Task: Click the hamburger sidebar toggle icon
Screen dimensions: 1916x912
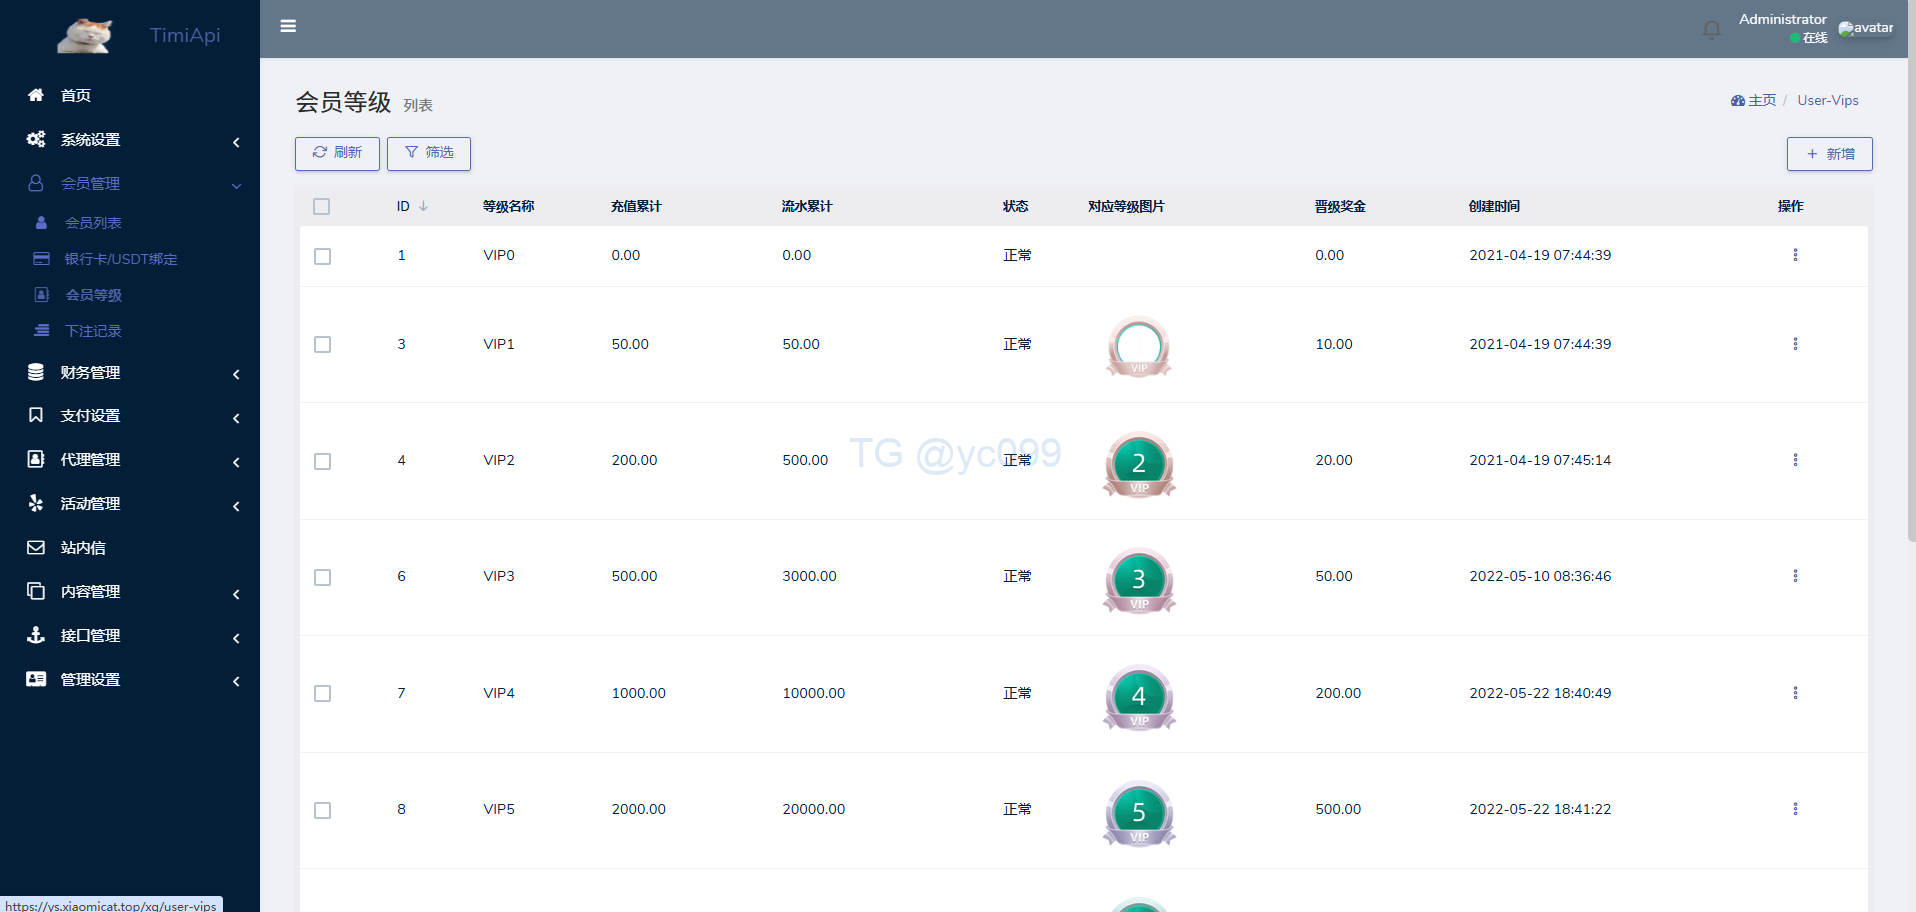Action: pos(288,26)
